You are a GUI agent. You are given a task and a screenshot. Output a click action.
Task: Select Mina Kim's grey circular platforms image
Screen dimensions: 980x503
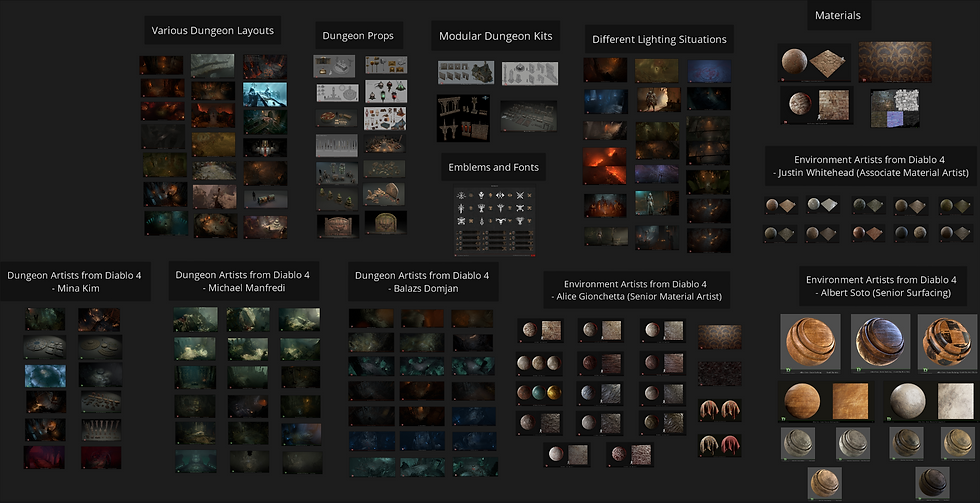coord(44,347)
